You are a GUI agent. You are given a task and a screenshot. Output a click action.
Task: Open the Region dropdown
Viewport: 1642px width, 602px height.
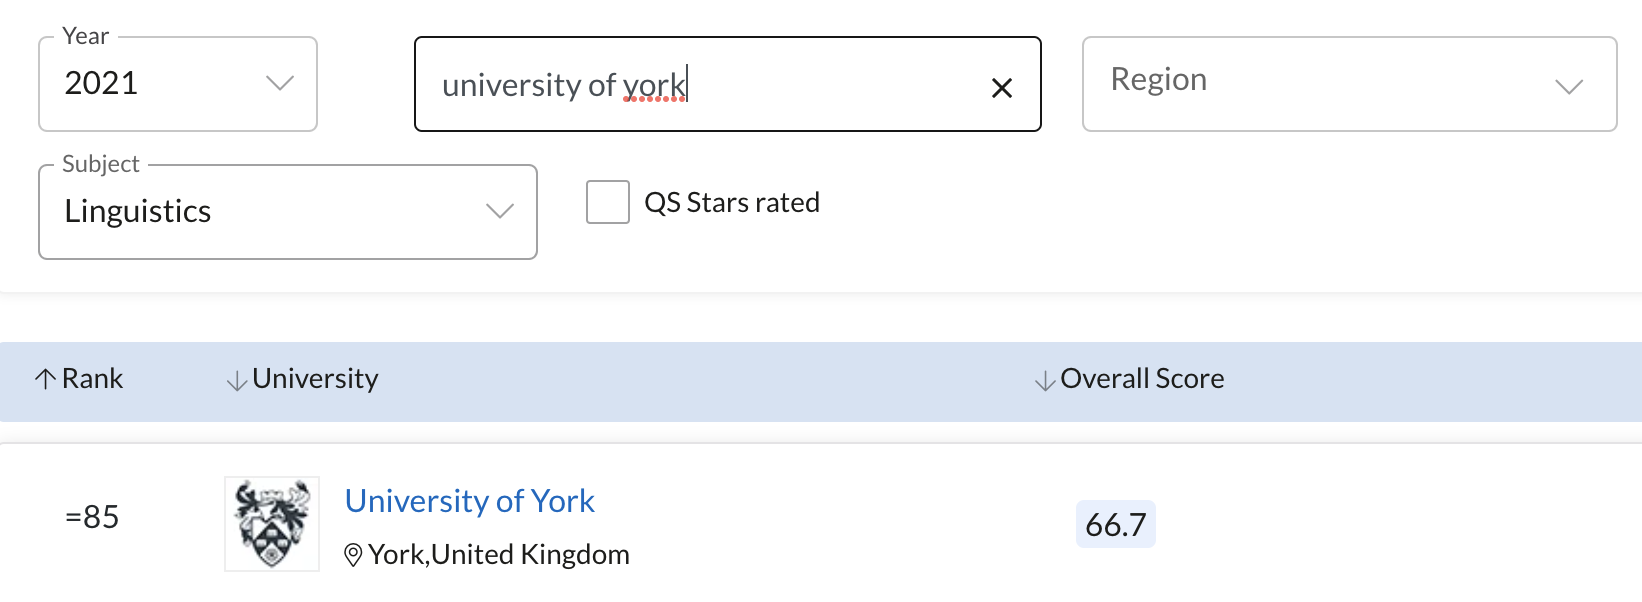click(x=1350, y=84)
